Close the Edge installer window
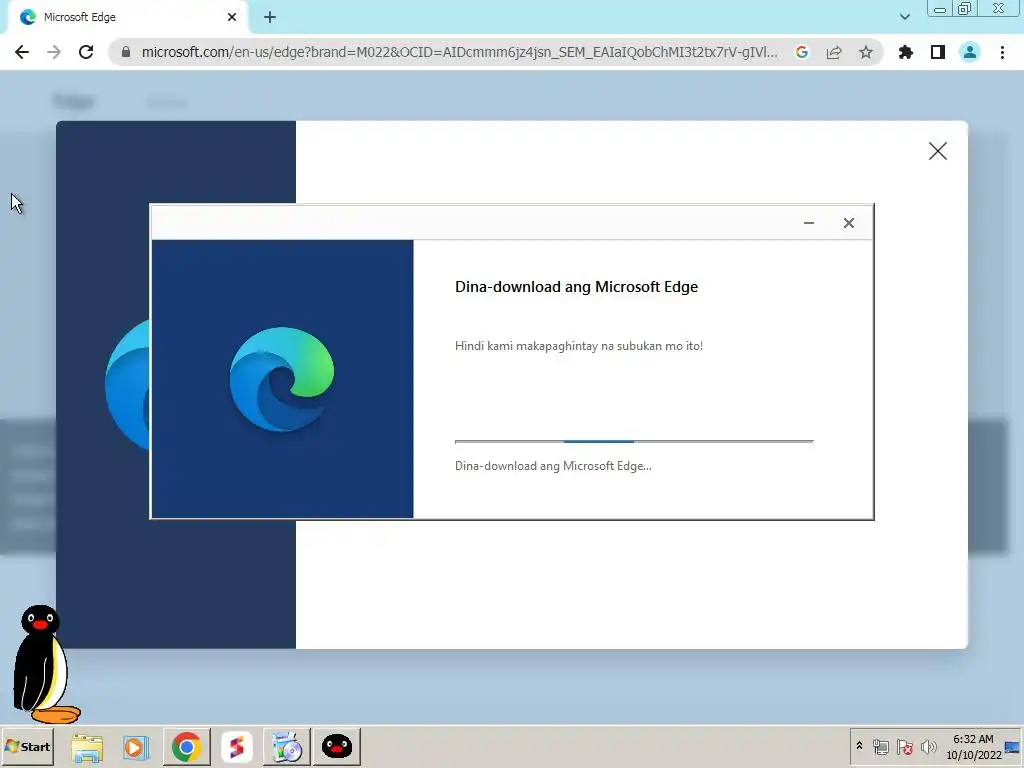1024x768 pixels. point(848,223)
